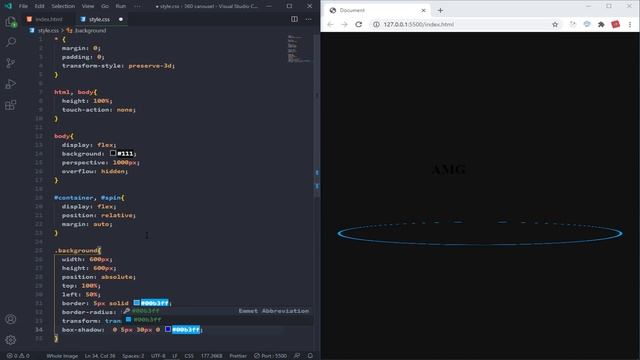Click the Split Editor Right icon
Screen dimensions: 640x360
point(294,19)
